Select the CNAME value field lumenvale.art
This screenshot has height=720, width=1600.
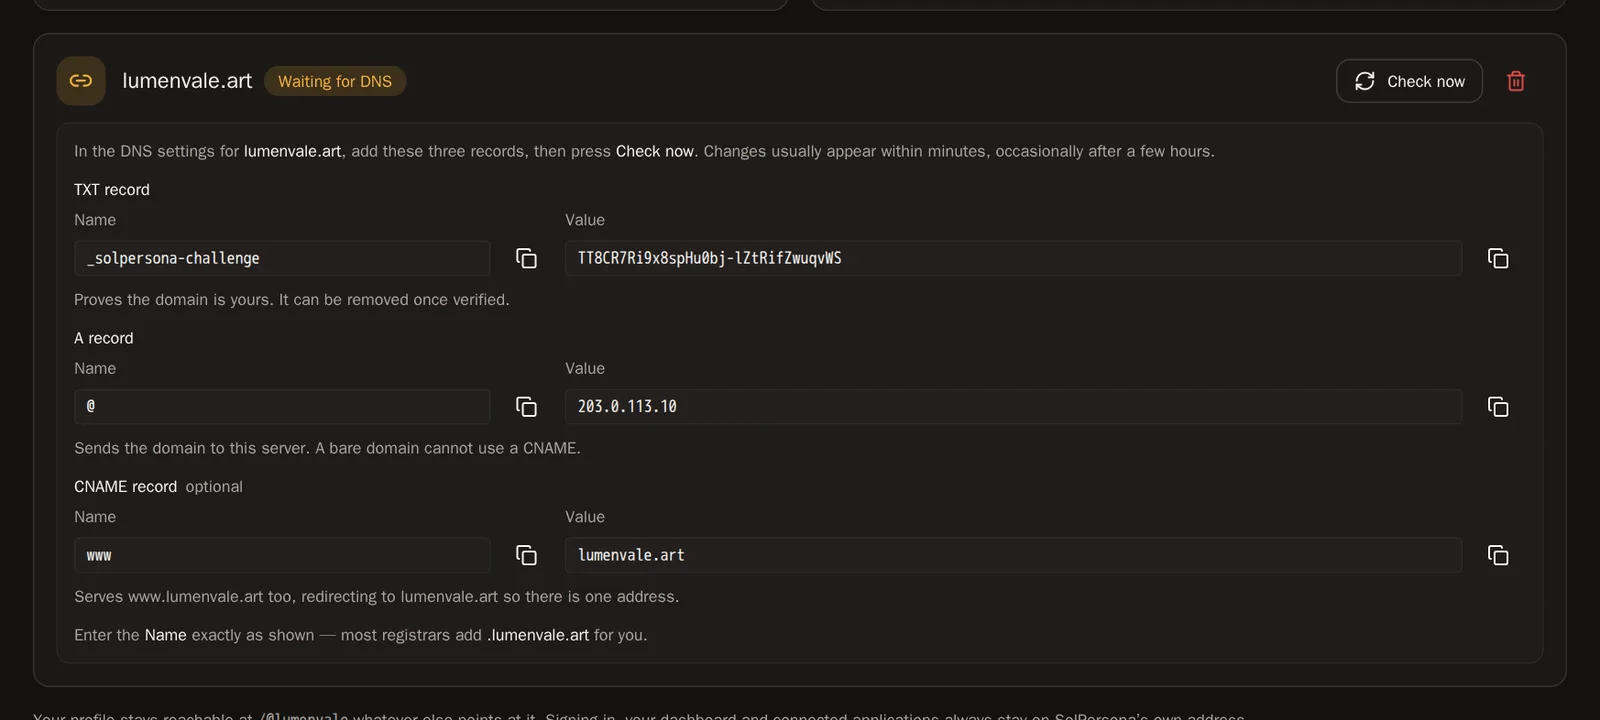[x=1013, y=555]
